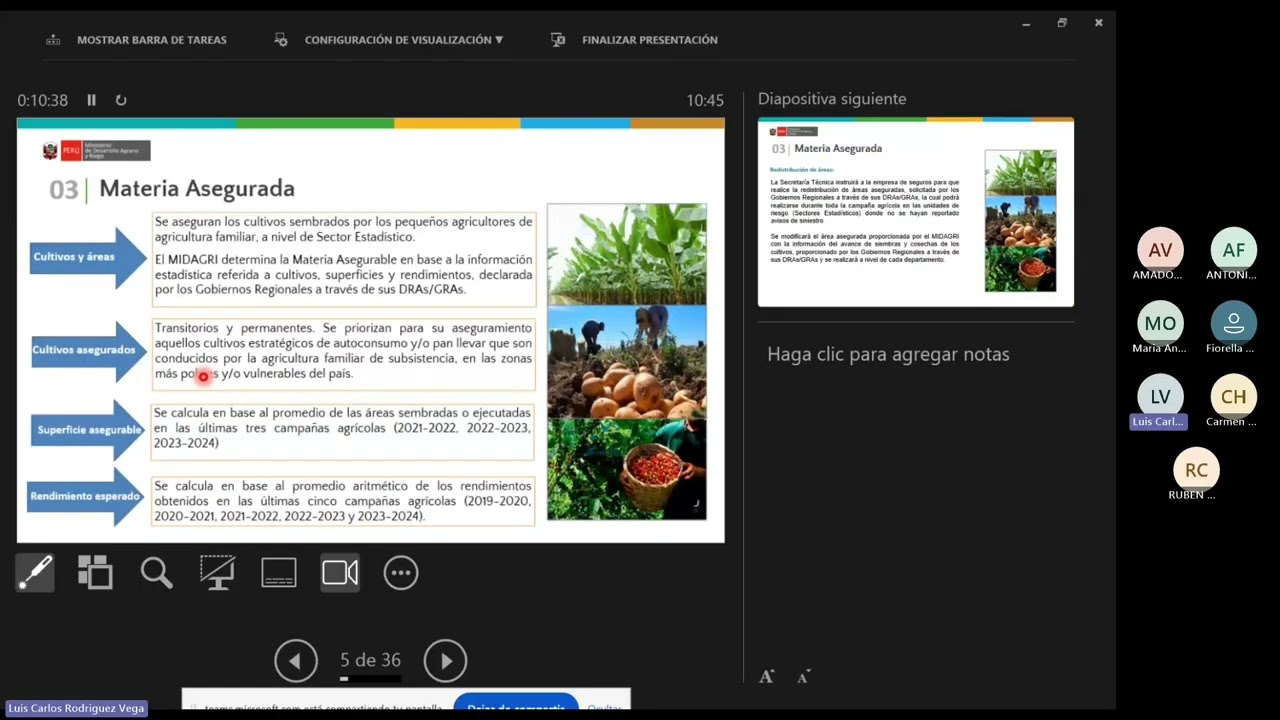
Task: Advance to the next slide arrow
Action: 445,661
